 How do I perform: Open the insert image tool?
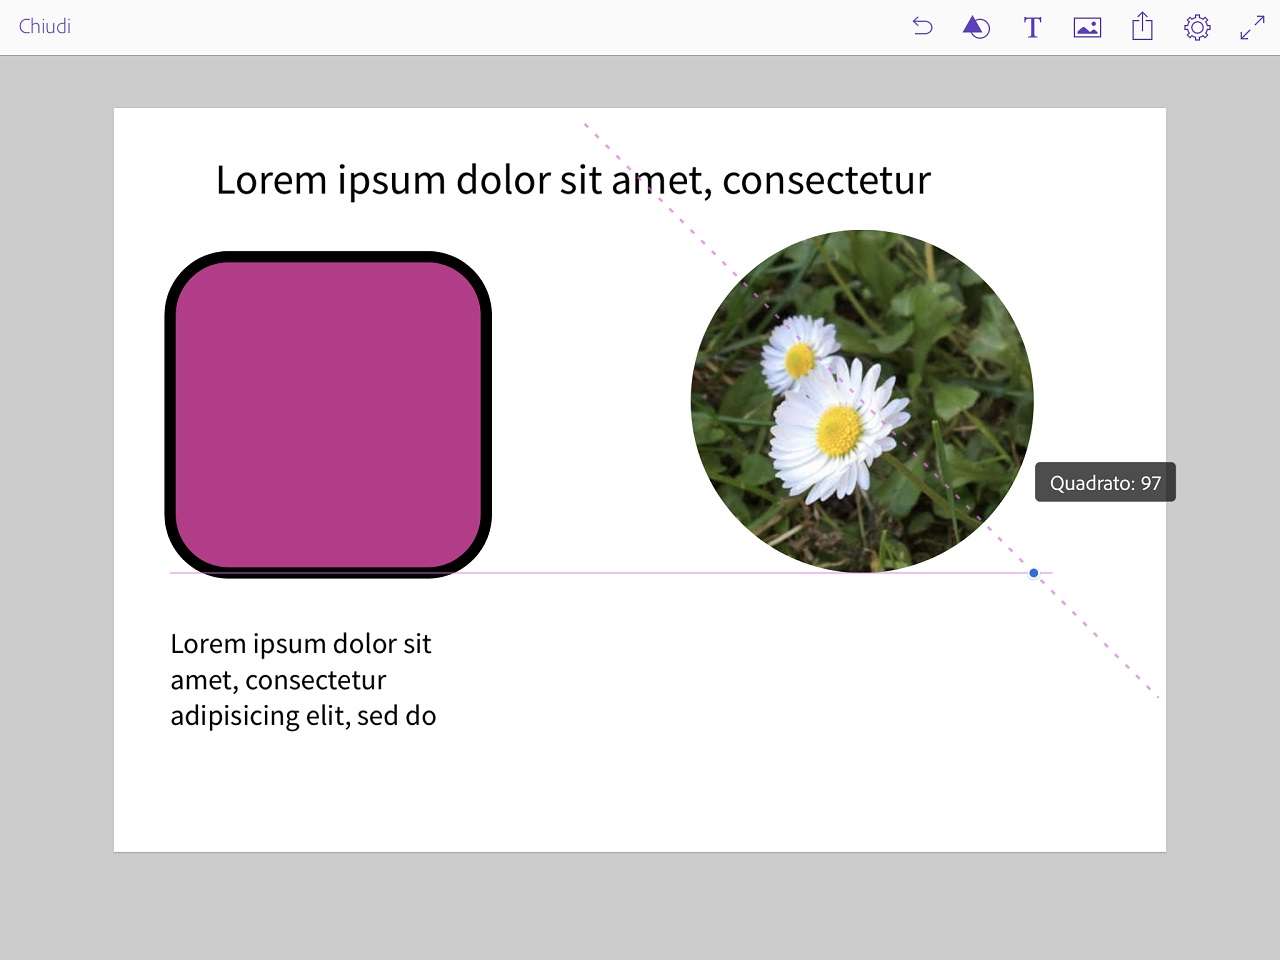[1087, 27]
